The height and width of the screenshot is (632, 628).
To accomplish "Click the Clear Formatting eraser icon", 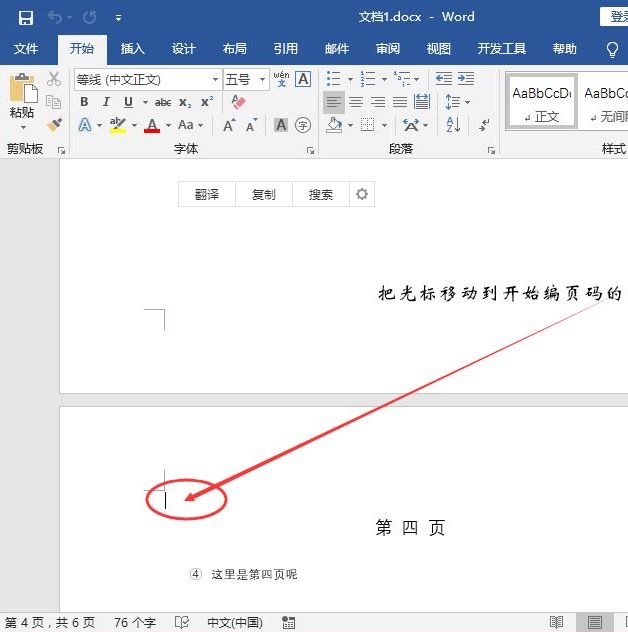I will [238, 102].
